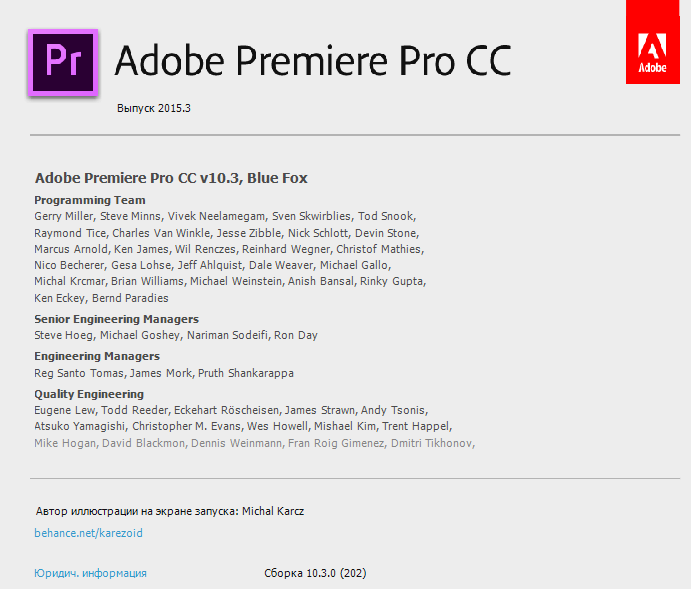Click the name 'Bernd Paradies' in the credits
This screenshot has width=691, height=589.
click(x=130, y=298)
